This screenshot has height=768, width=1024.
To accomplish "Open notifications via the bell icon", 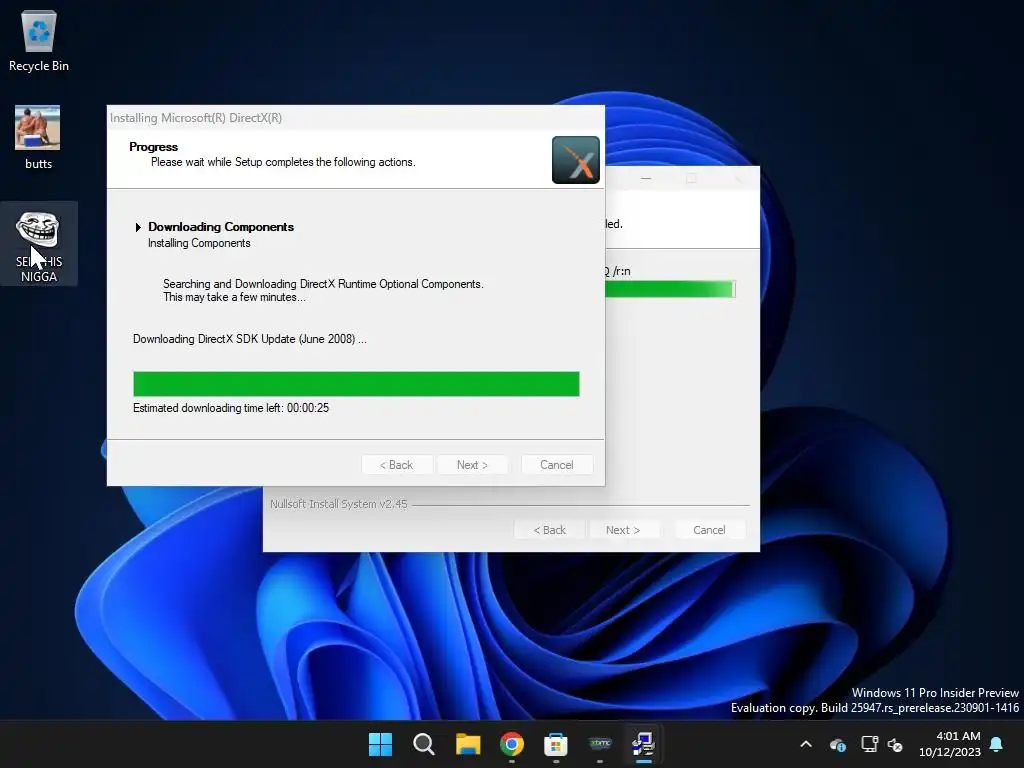I will pos(997,744).
